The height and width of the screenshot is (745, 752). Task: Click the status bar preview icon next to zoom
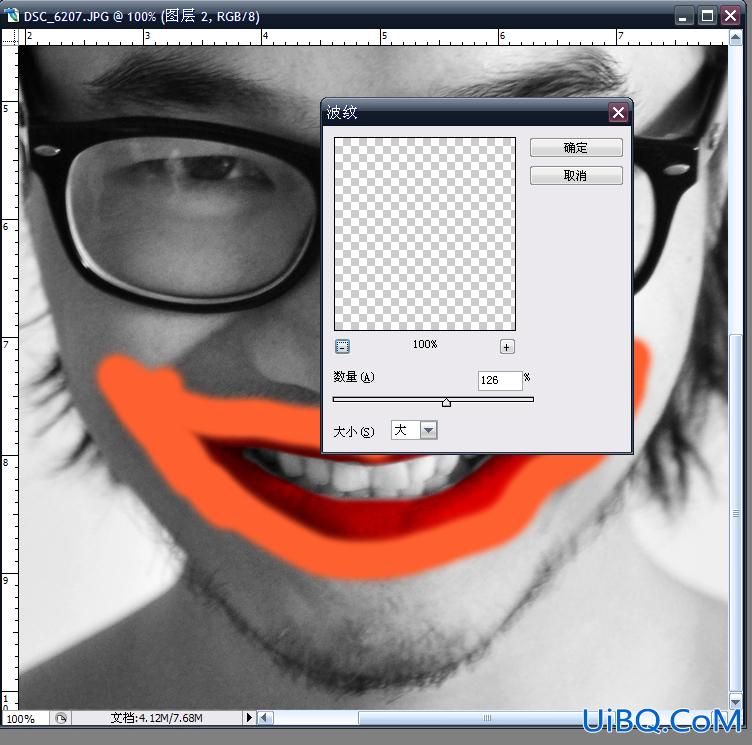(x=61, y=718)
